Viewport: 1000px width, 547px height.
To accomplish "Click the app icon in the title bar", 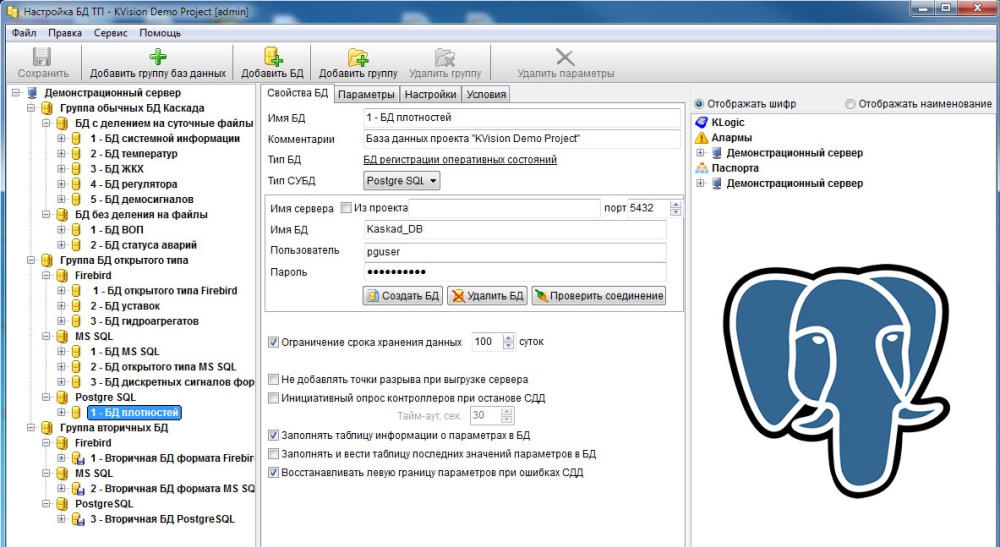I will tap(12, 11).
